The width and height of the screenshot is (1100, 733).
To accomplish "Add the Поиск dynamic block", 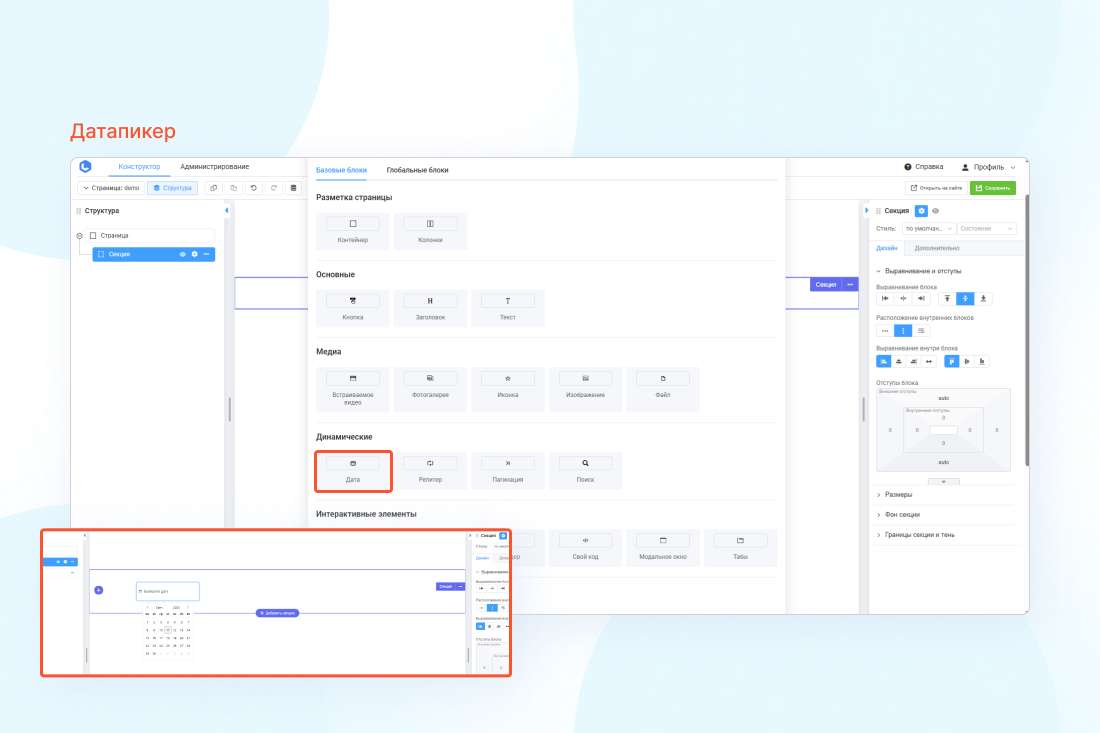I will [585, 471].
